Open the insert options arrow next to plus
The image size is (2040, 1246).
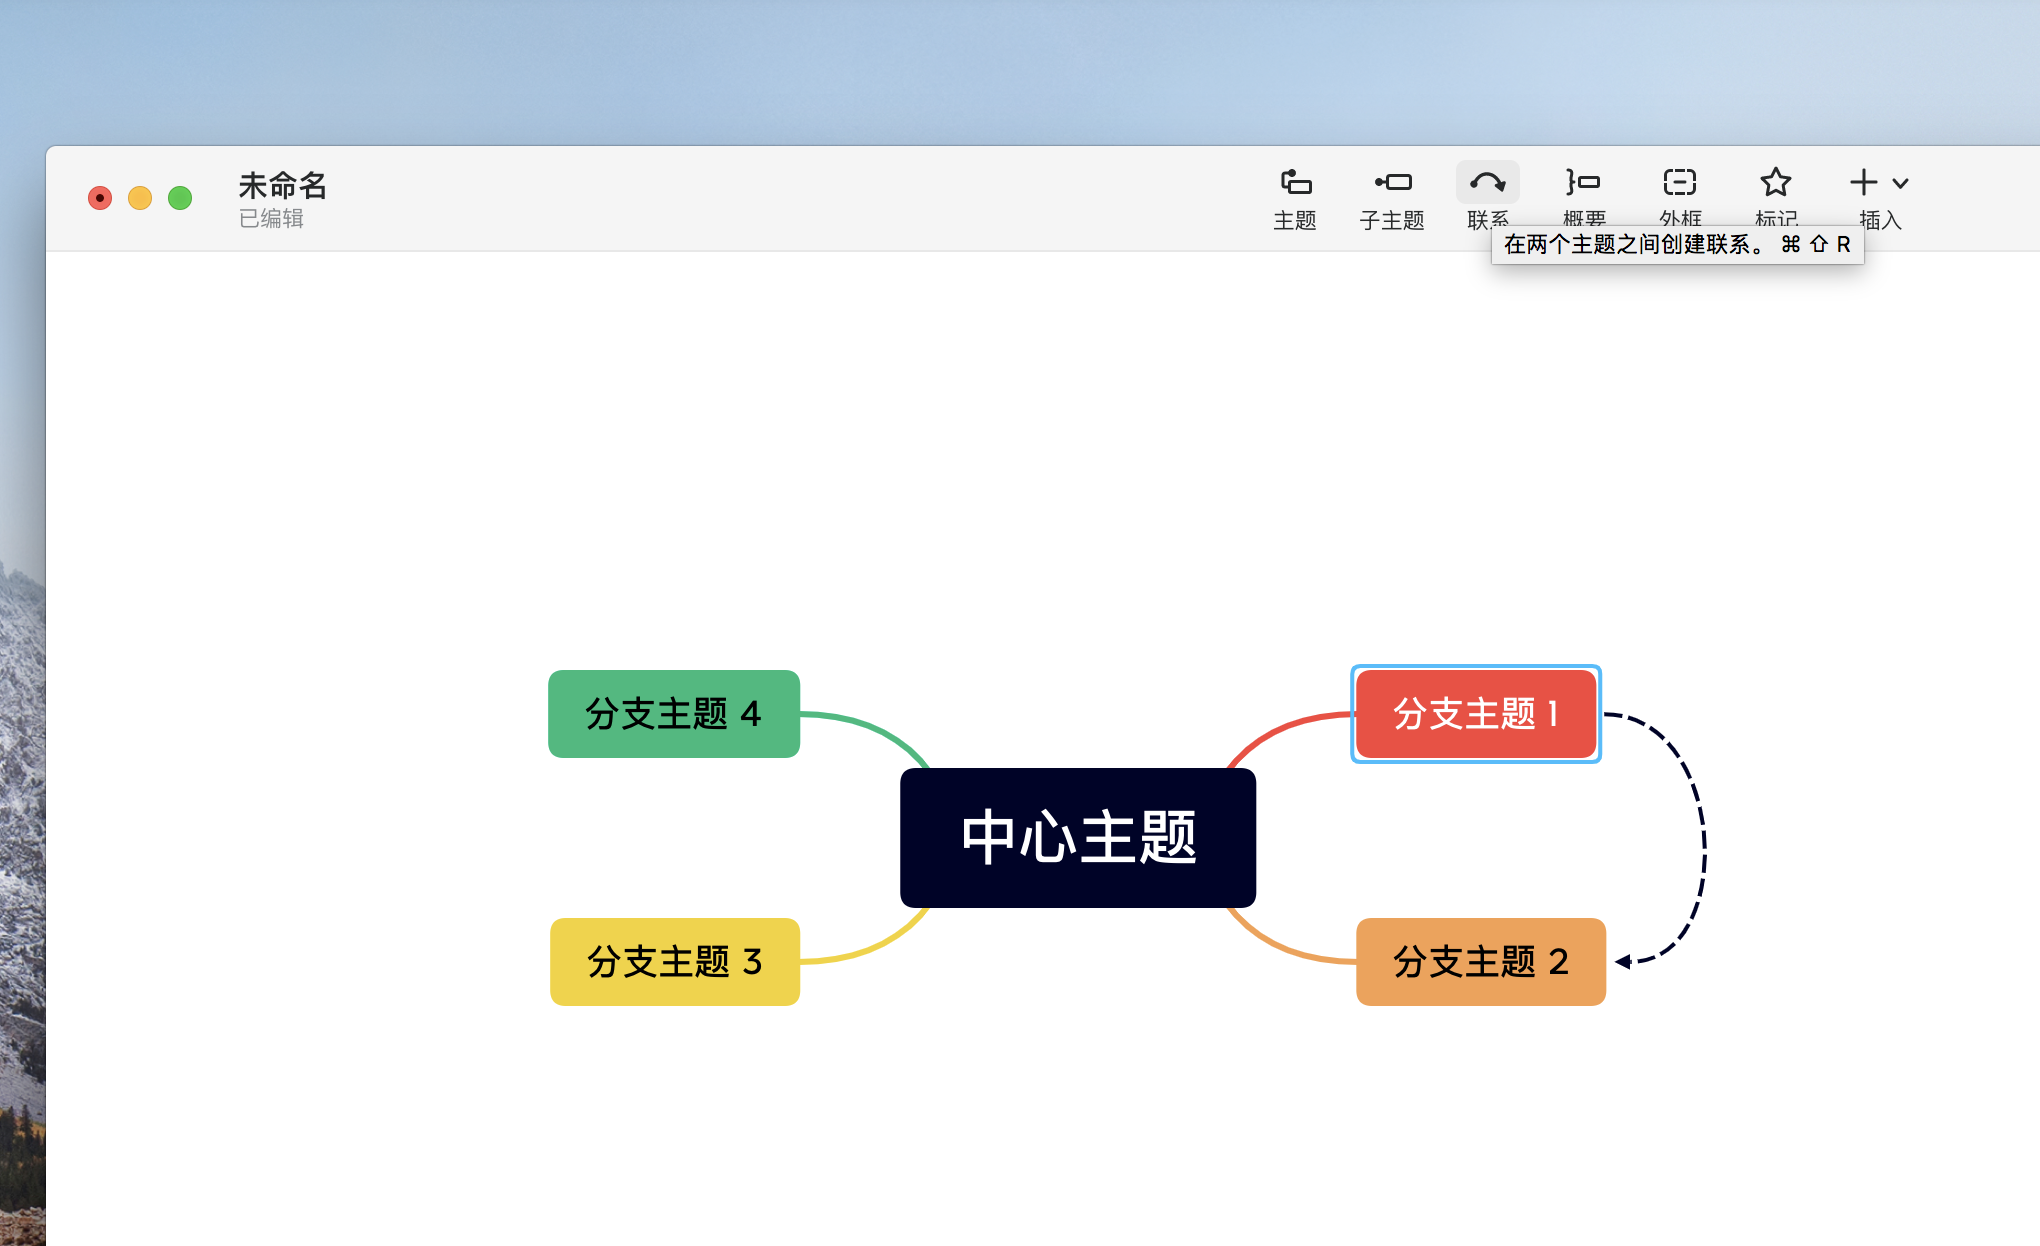click(x=1898, y=185)
